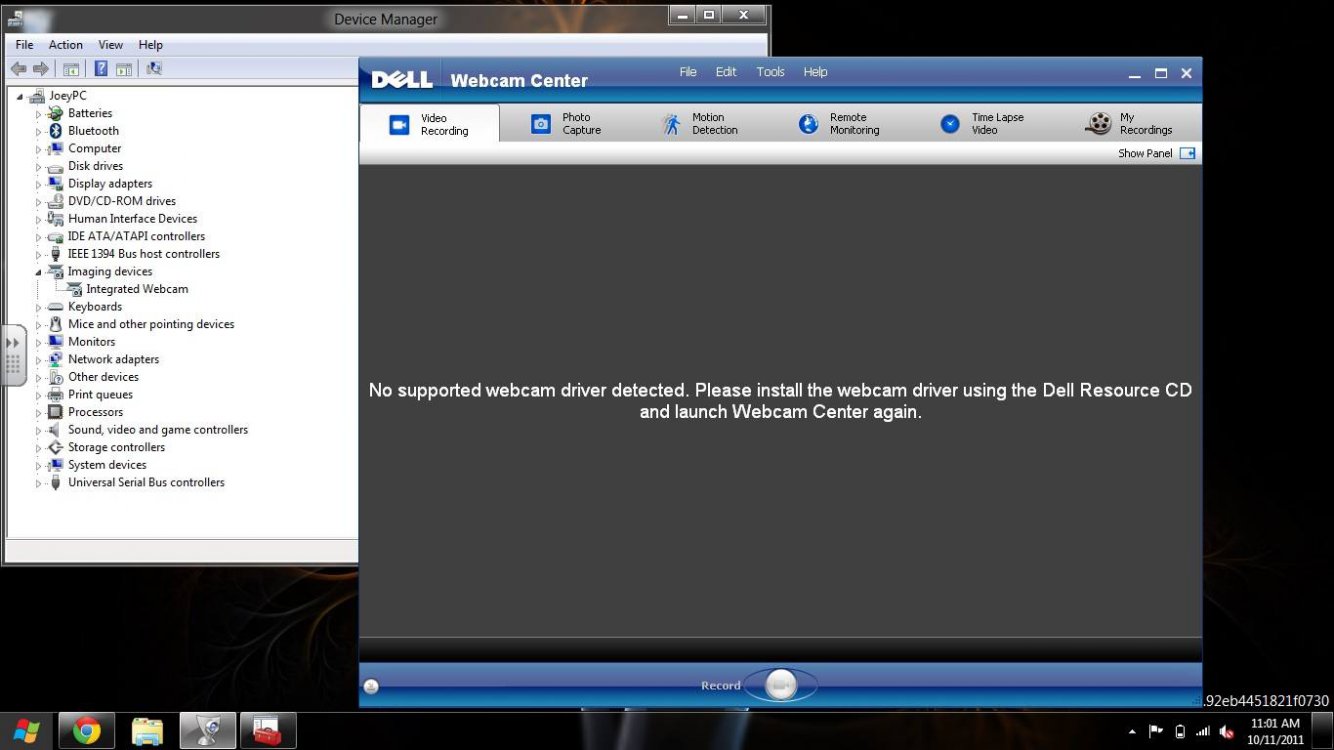Screen dimensions: 1334x750
Task: Collapse the Imaging devices node
Action: point(39,272)
